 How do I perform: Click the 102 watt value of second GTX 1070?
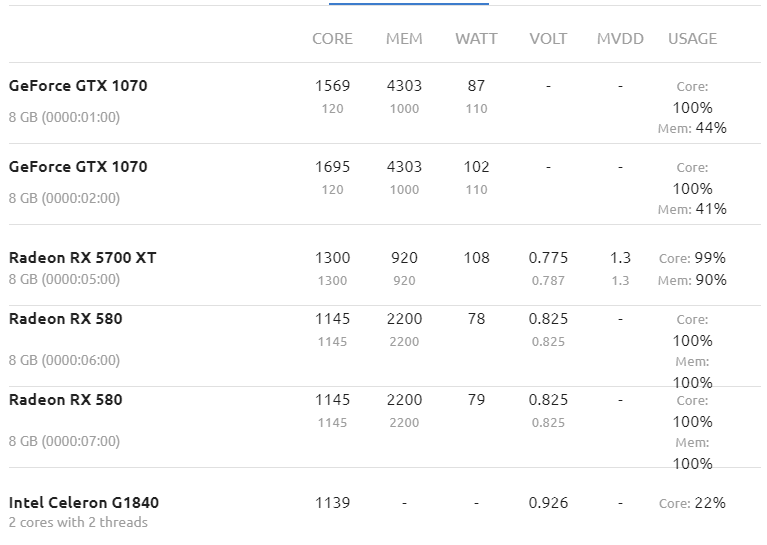click(476, 167)
